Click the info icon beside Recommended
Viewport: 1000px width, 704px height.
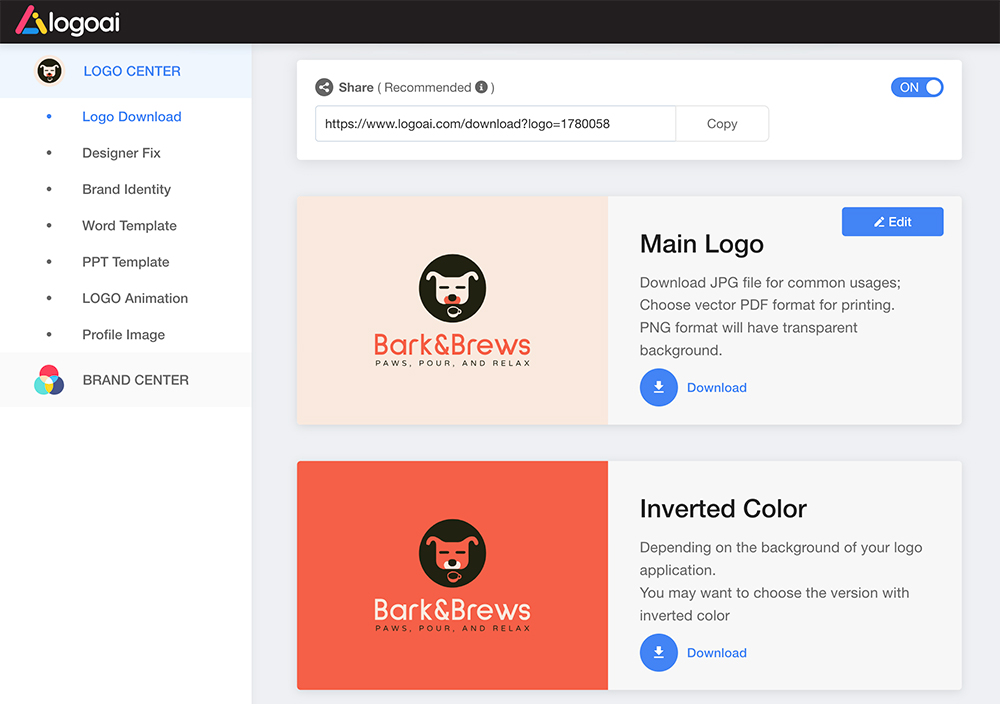(481, 87)
